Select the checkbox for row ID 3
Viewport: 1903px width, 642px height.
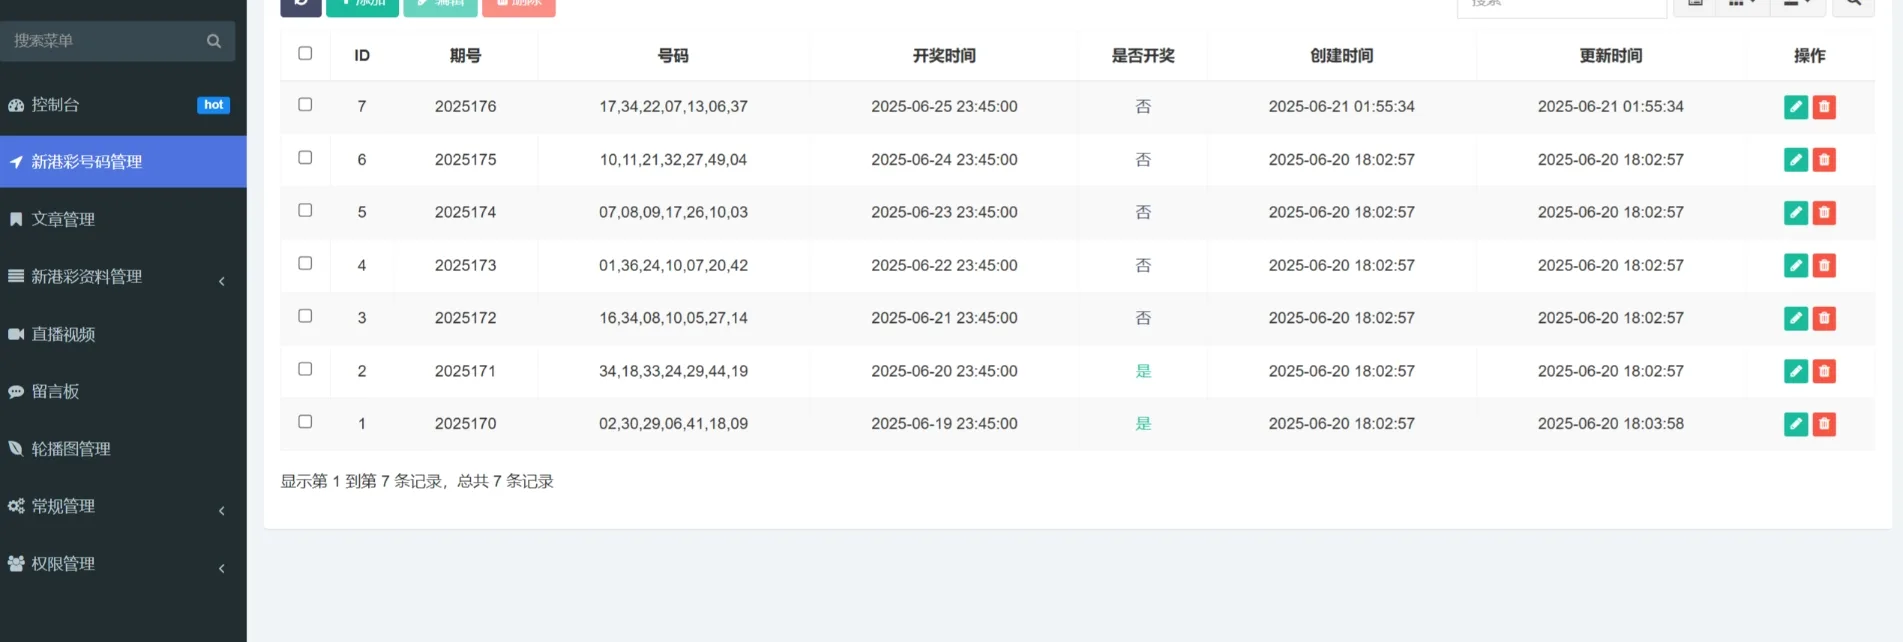tap(305, 316)
